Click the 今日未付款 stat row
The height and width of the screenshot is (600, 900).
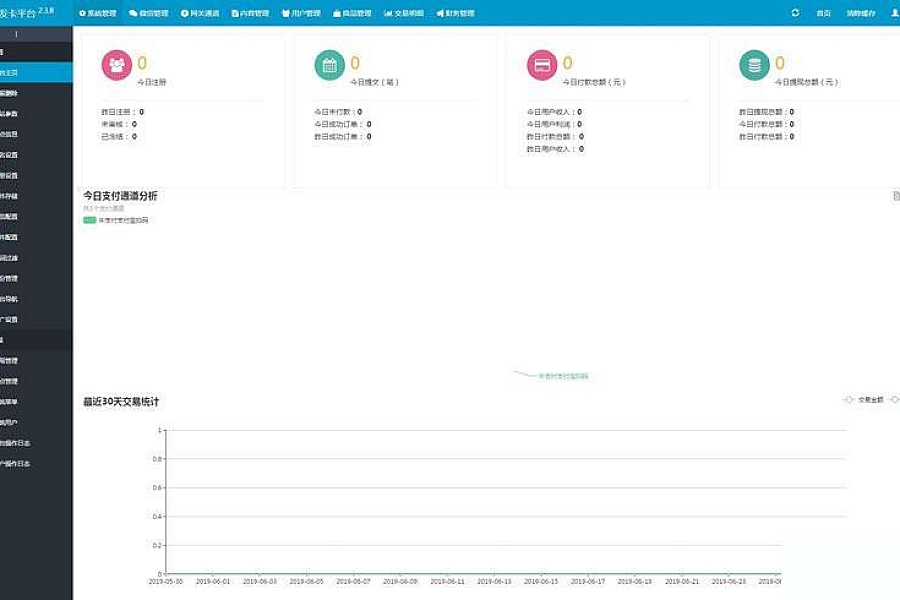pos(338,112)
